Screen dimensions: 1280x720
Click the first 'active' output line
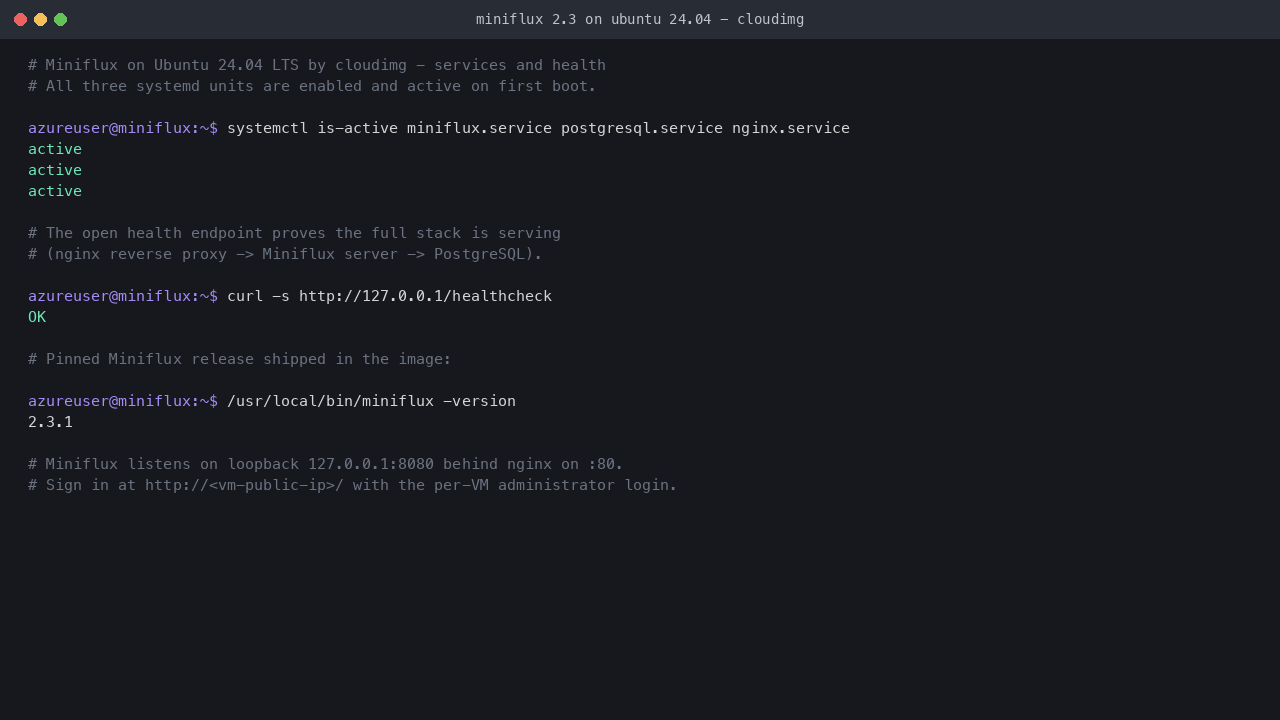55,149
